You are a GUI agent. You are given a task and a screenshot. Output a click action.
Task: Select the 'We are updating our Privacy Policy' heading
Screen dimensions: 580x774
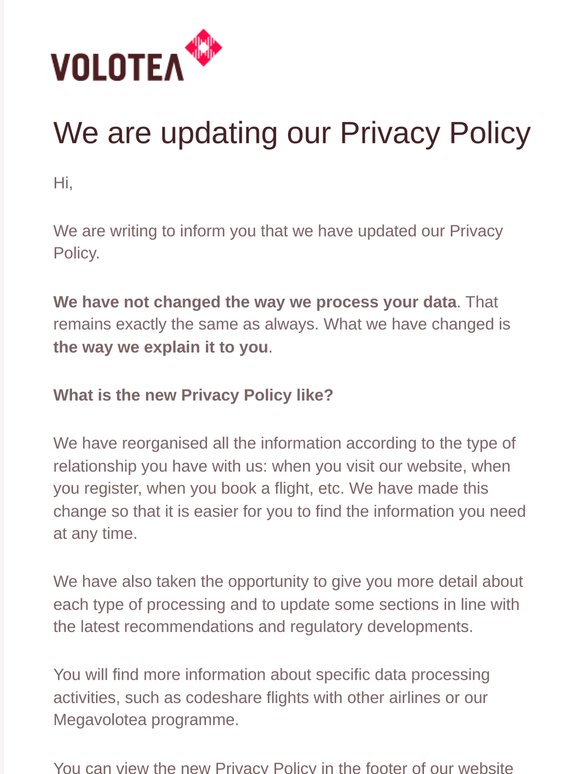(292, 133)
